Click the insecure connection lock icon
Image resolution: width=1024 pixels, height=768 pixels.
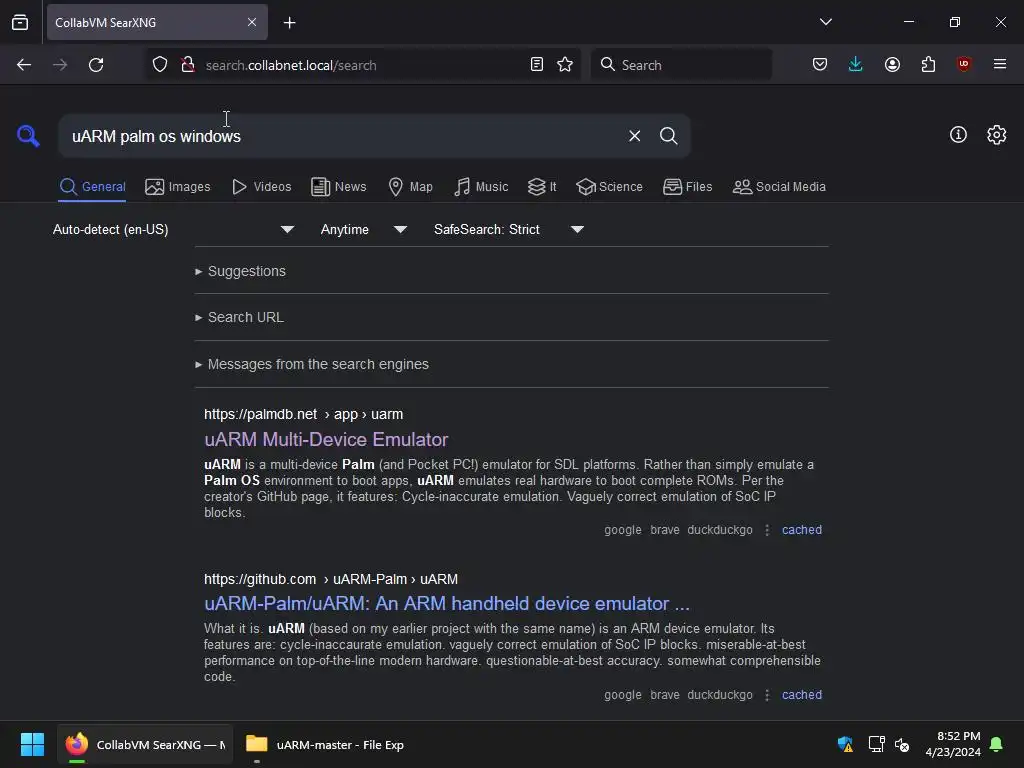pos(188,65)
